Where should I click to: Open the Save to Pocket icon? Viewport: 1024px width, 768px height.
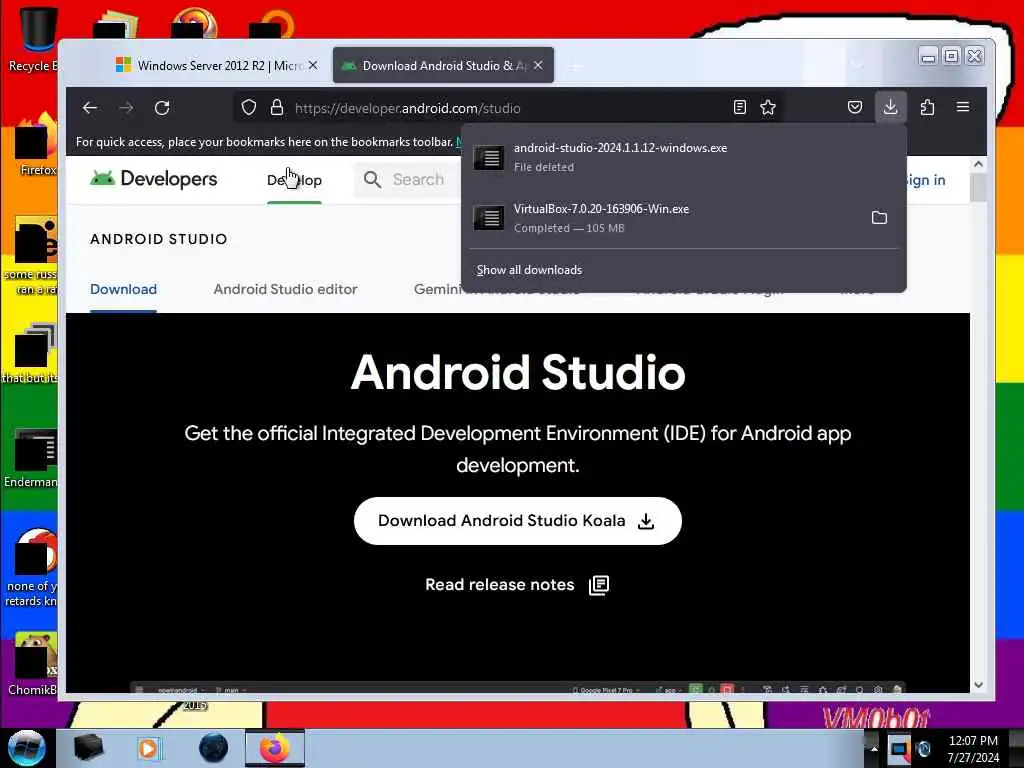[x=855, y=107]
